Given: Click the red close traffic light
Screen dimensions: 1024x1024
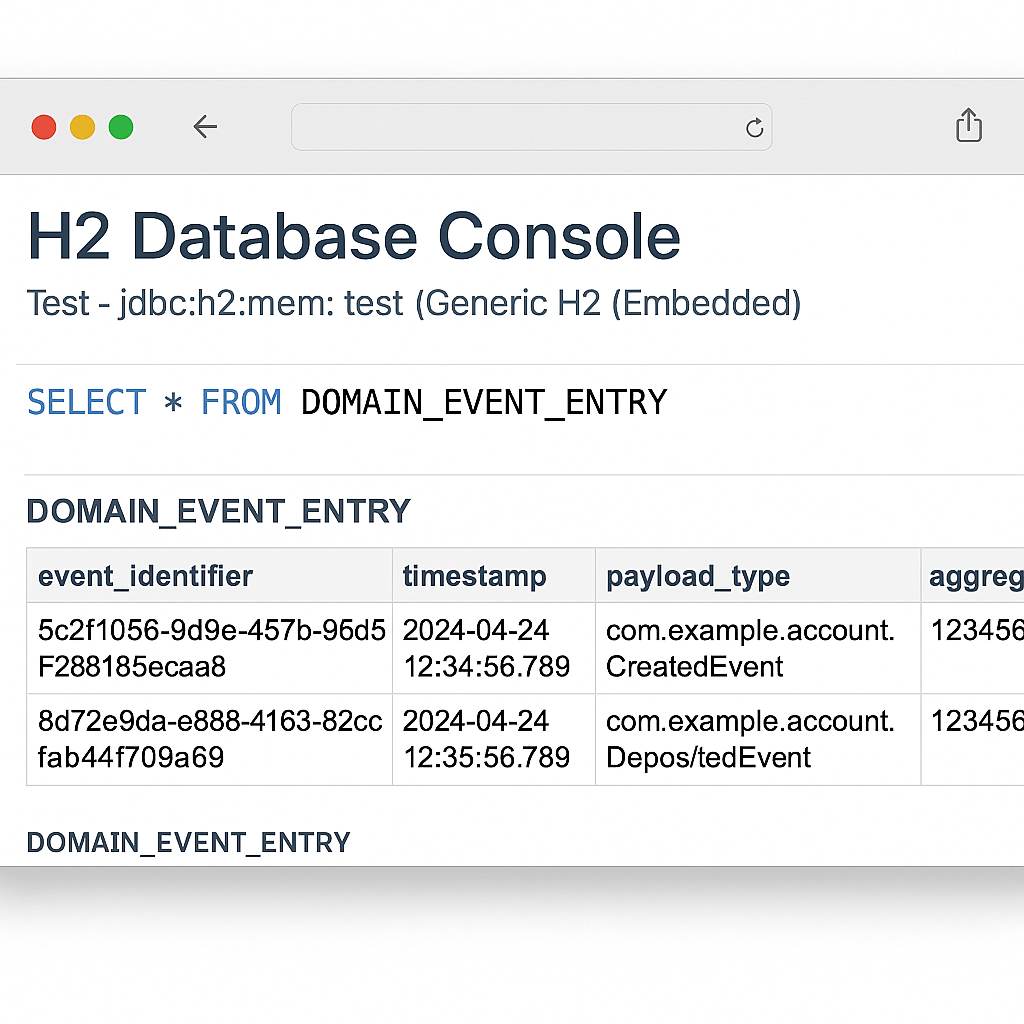Looking at the screenshot, I should point(42,127).
